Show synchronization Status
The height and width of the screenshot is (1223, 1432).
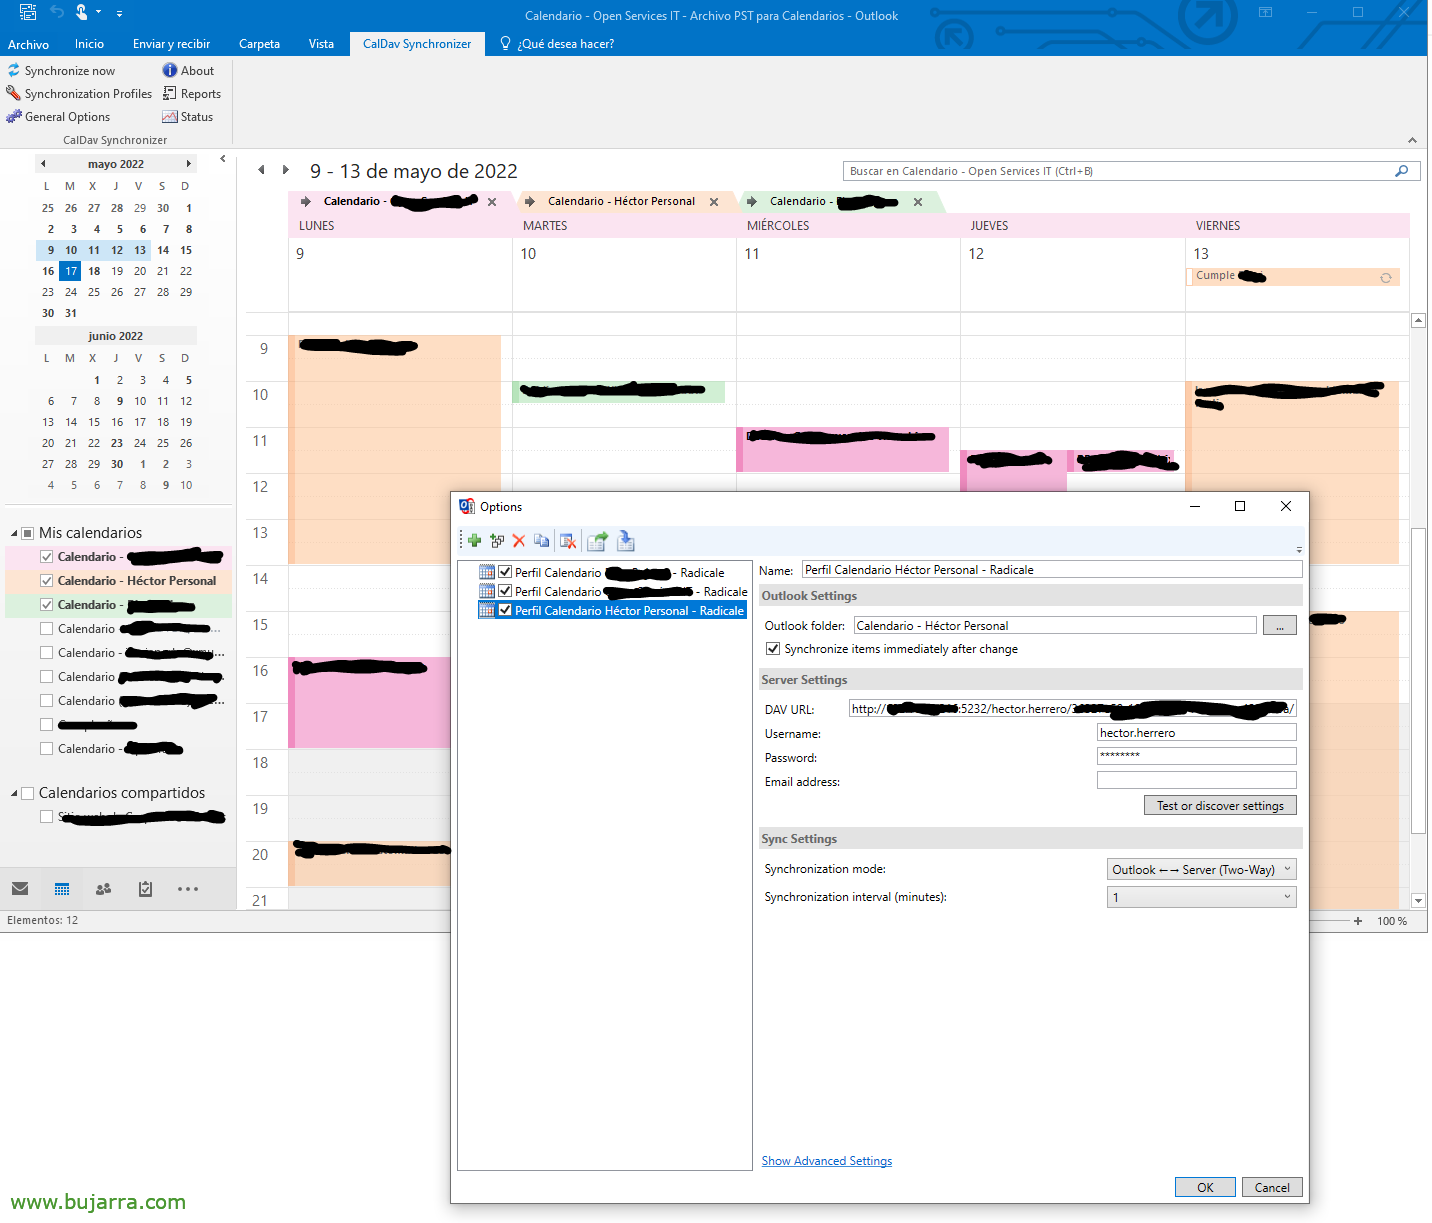point(188,117)
